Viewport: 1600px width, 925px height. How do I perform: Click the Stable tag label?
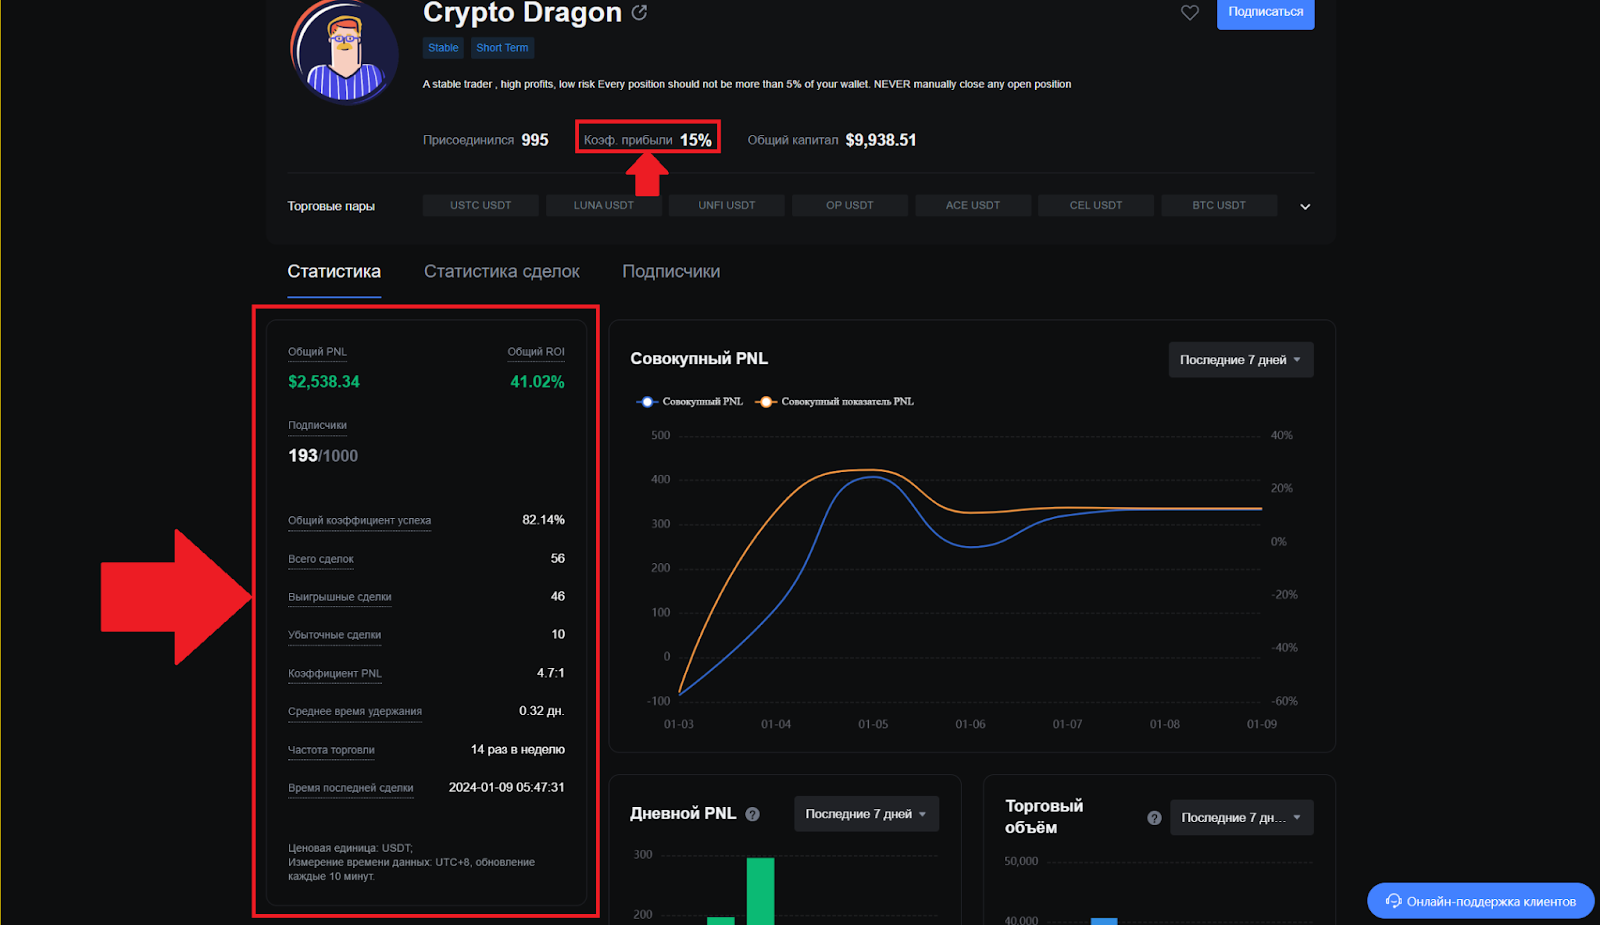pos(443,48)
